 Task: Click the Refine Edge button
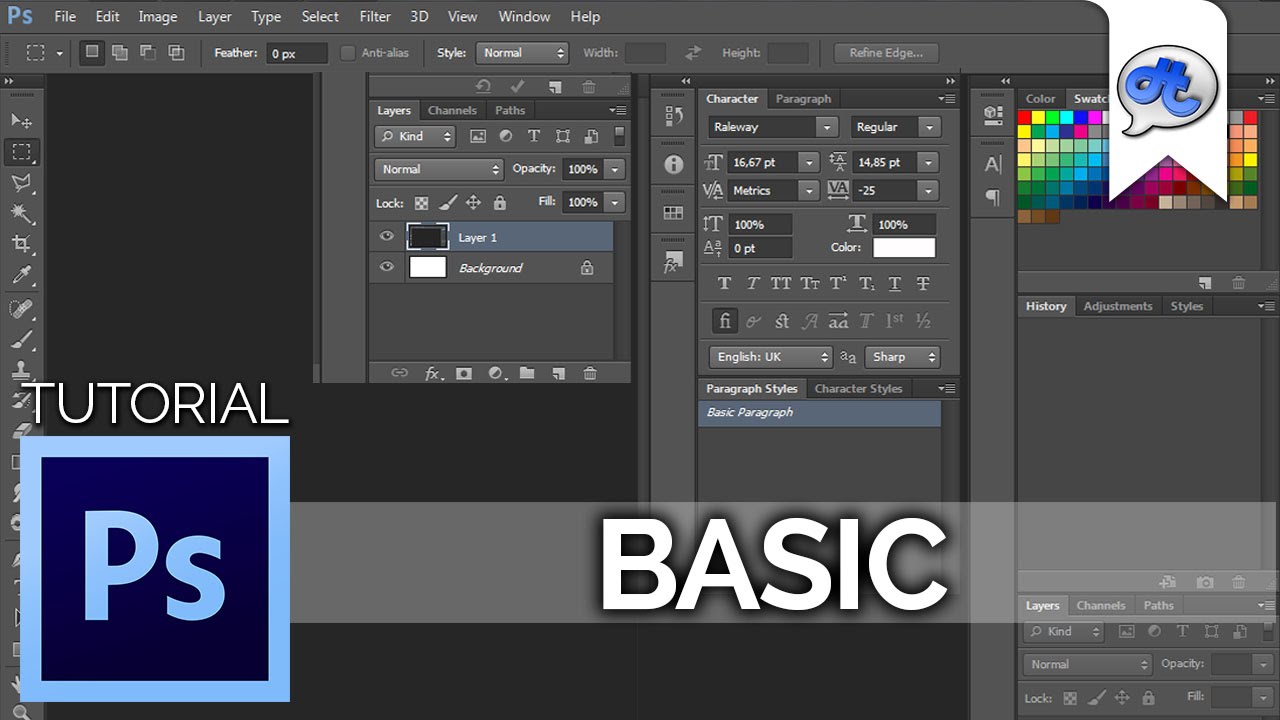tap(886, 53)
